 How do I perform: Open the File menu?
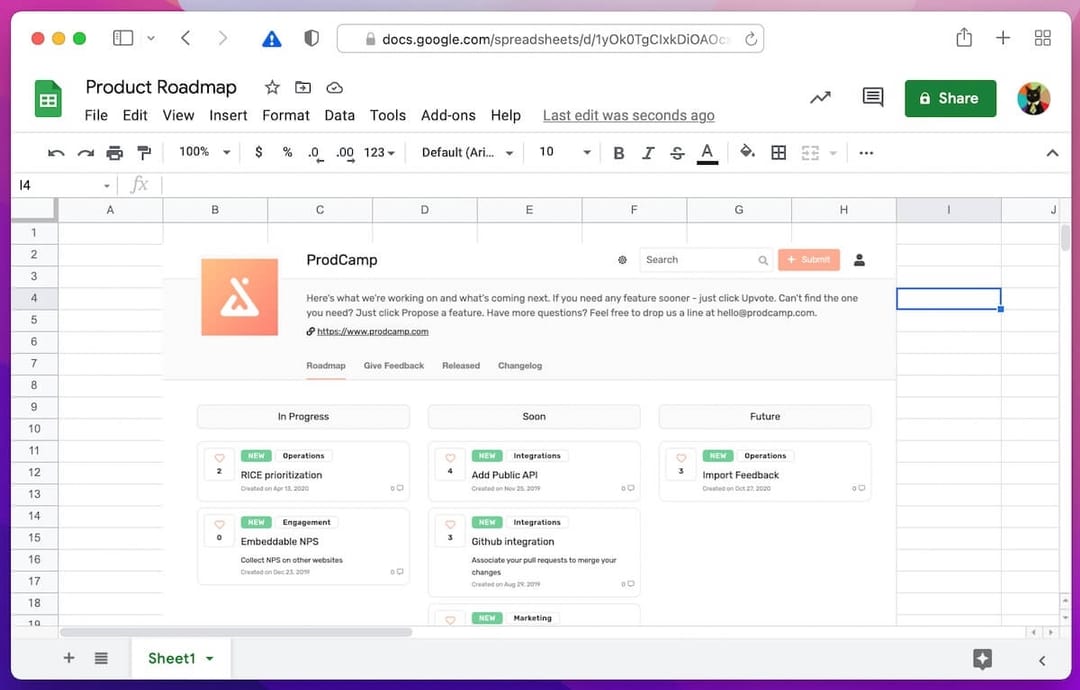[x=96, y=116]
